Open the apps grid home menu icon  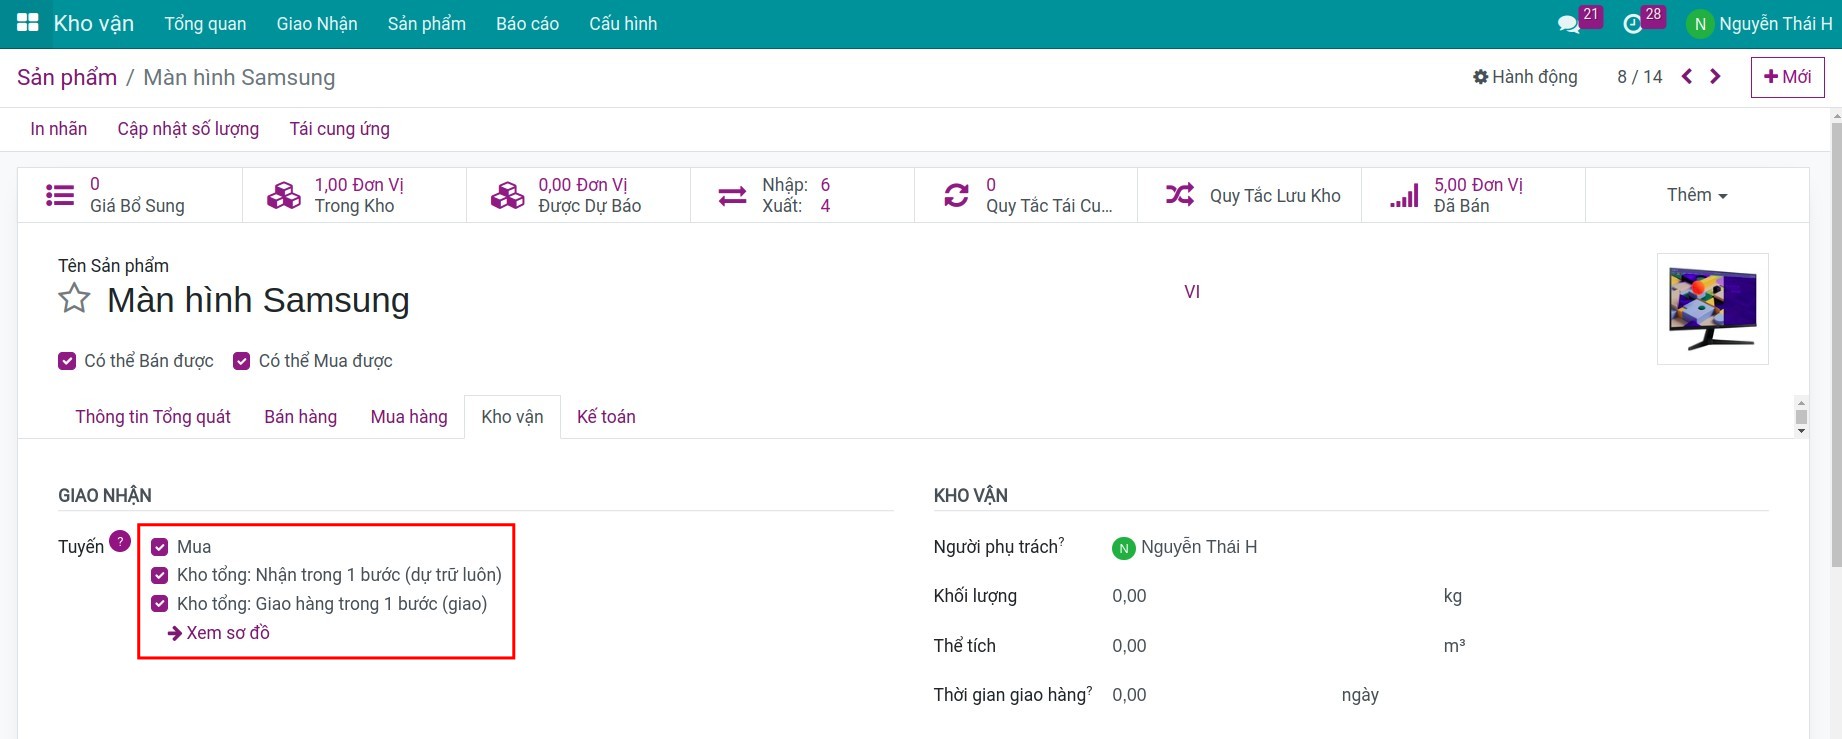click(x=28, y=23)
